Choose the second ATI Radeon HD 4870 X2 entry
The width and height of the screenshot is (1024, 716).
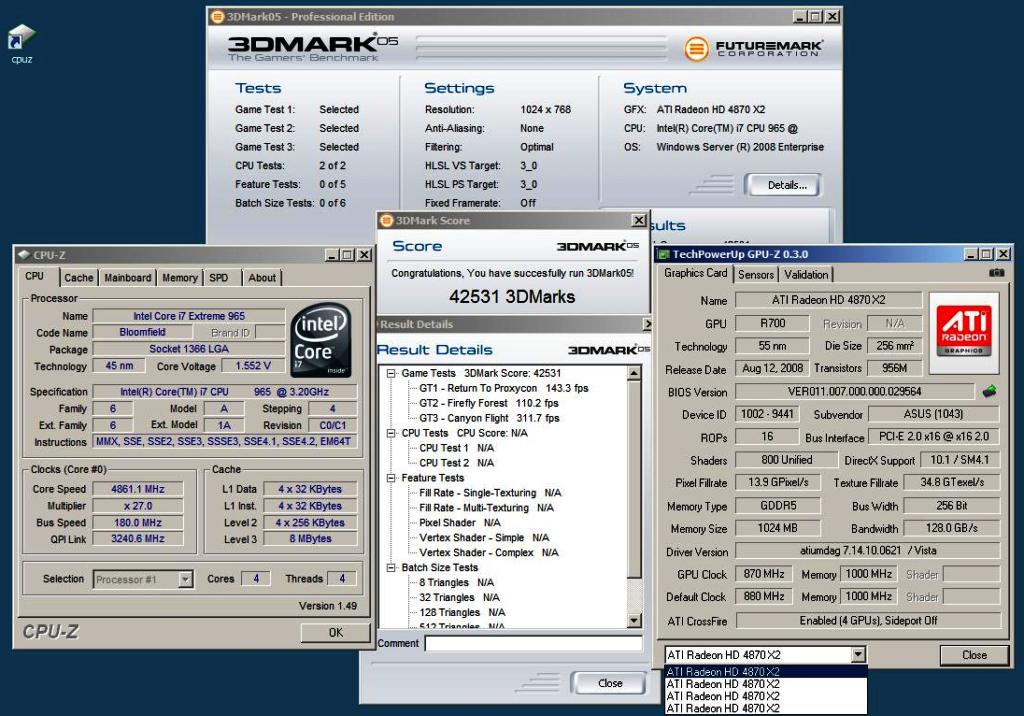(765, 684)
